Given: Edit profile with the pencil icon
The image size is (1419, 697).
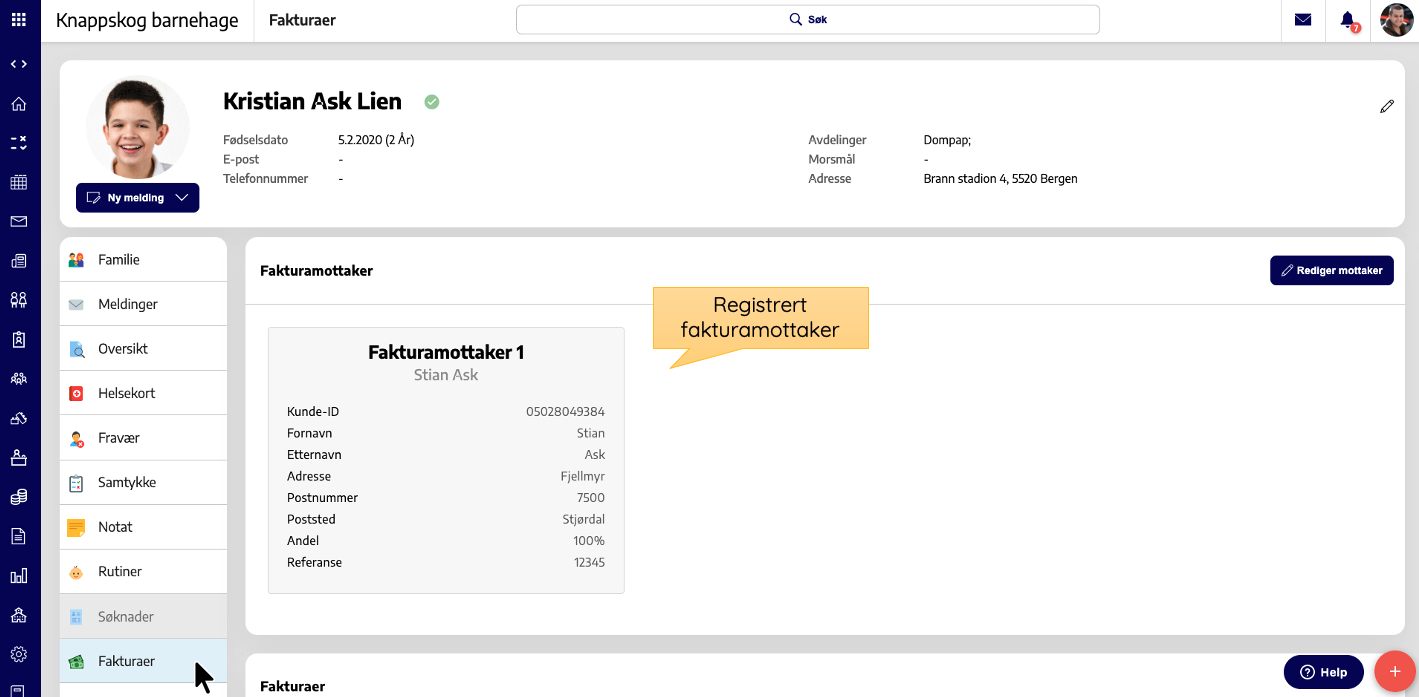Looking at the screenshot, I should coord(1387,106).
